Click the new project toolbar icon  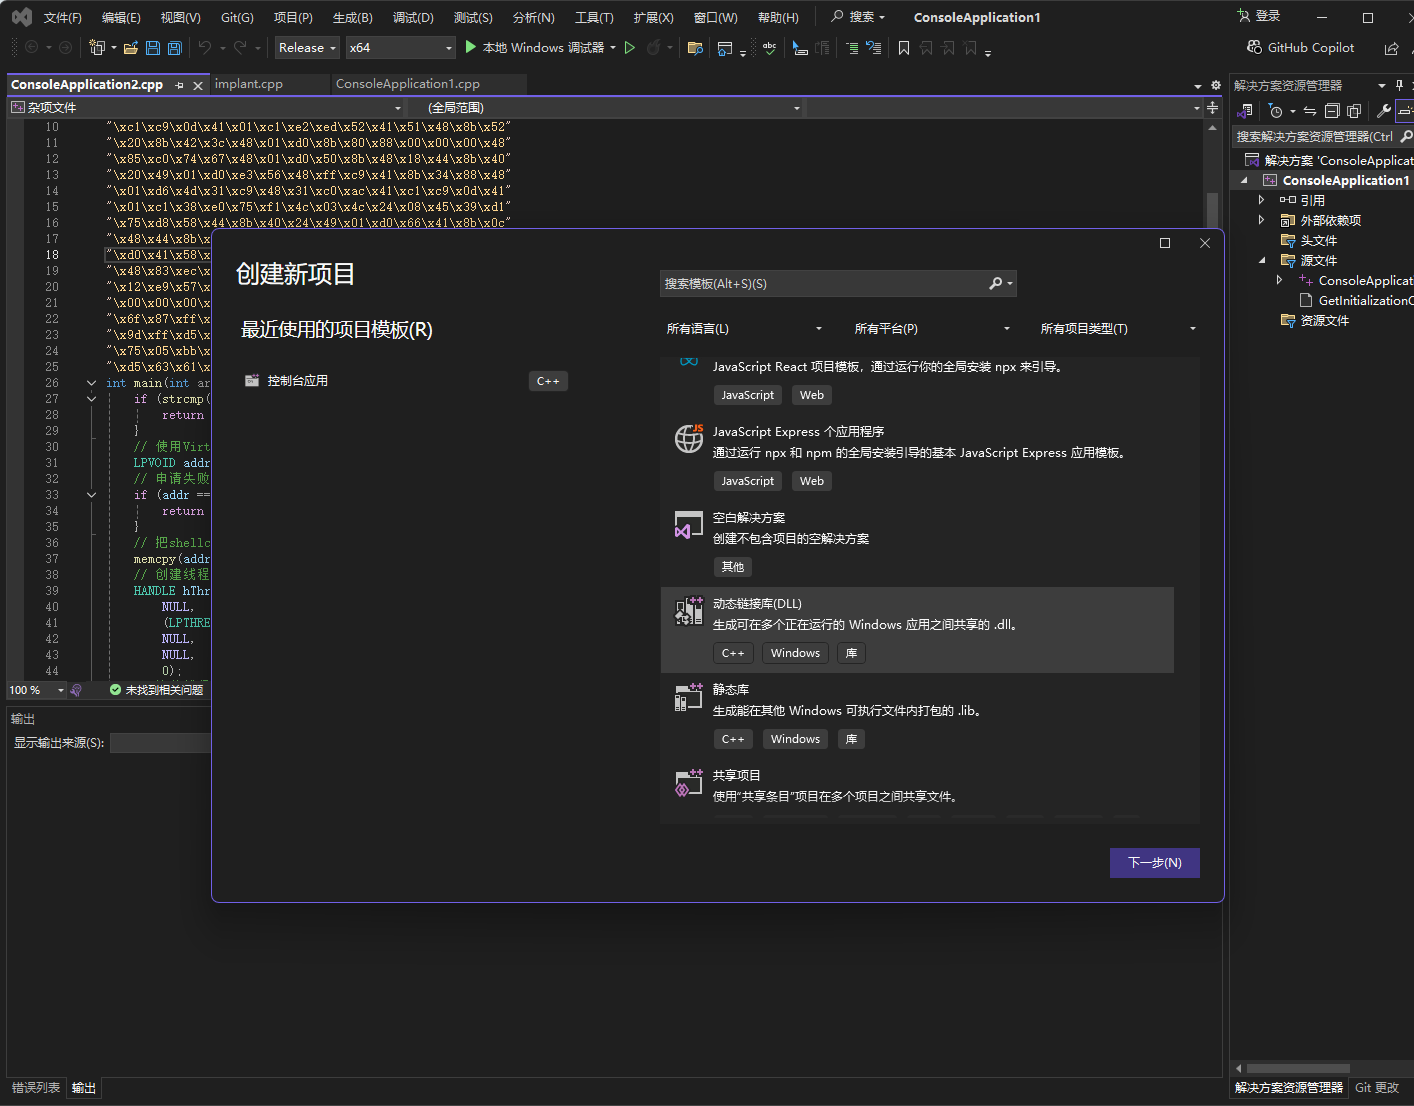97,47
